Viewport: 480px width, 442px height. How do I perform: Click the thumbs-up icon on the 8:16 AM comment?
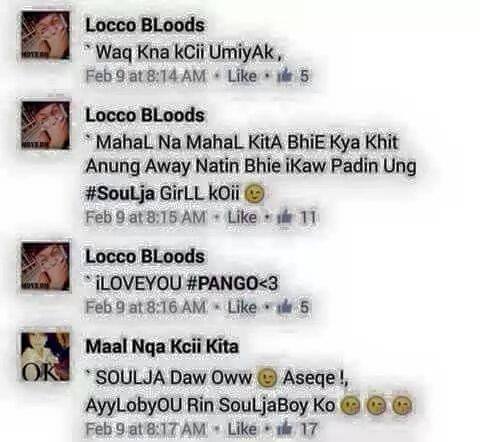click(284, 307)
